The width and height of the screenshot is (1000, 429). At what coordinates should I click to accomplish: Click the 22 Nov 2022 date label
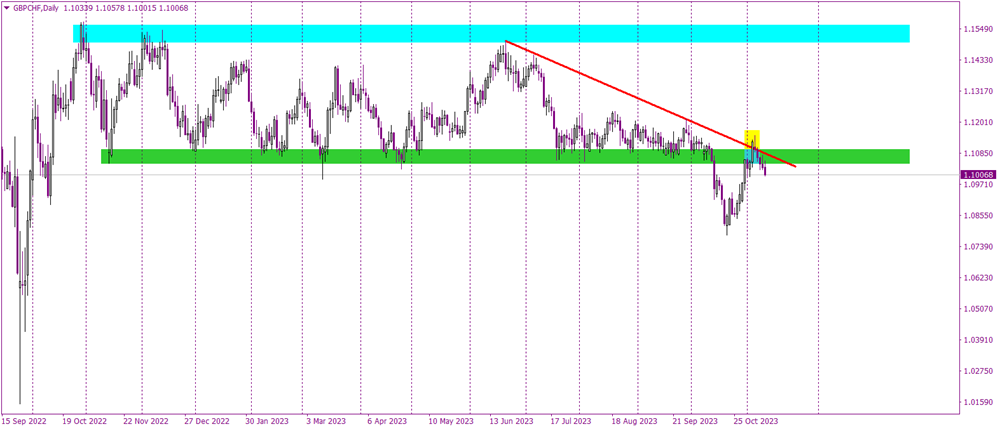click(x=146, y=421)
